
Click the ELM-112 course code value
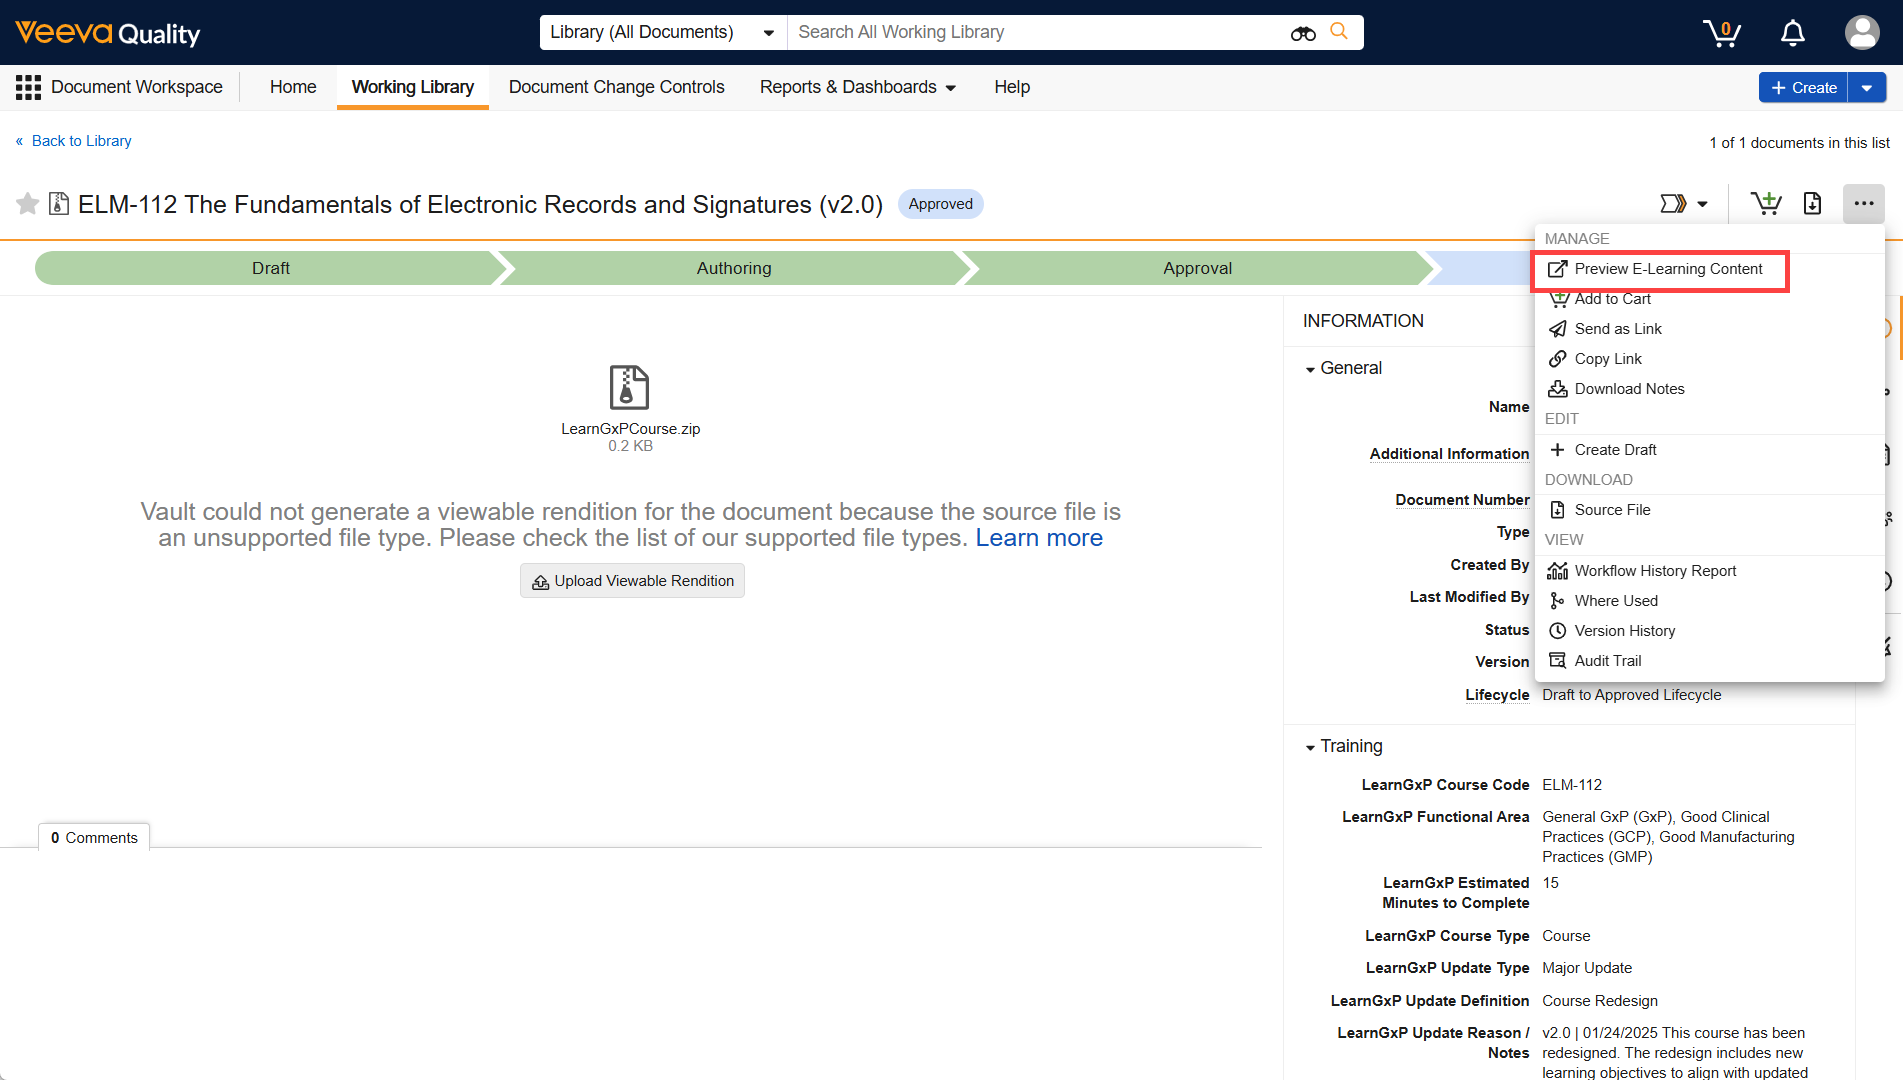(1572, 785)
